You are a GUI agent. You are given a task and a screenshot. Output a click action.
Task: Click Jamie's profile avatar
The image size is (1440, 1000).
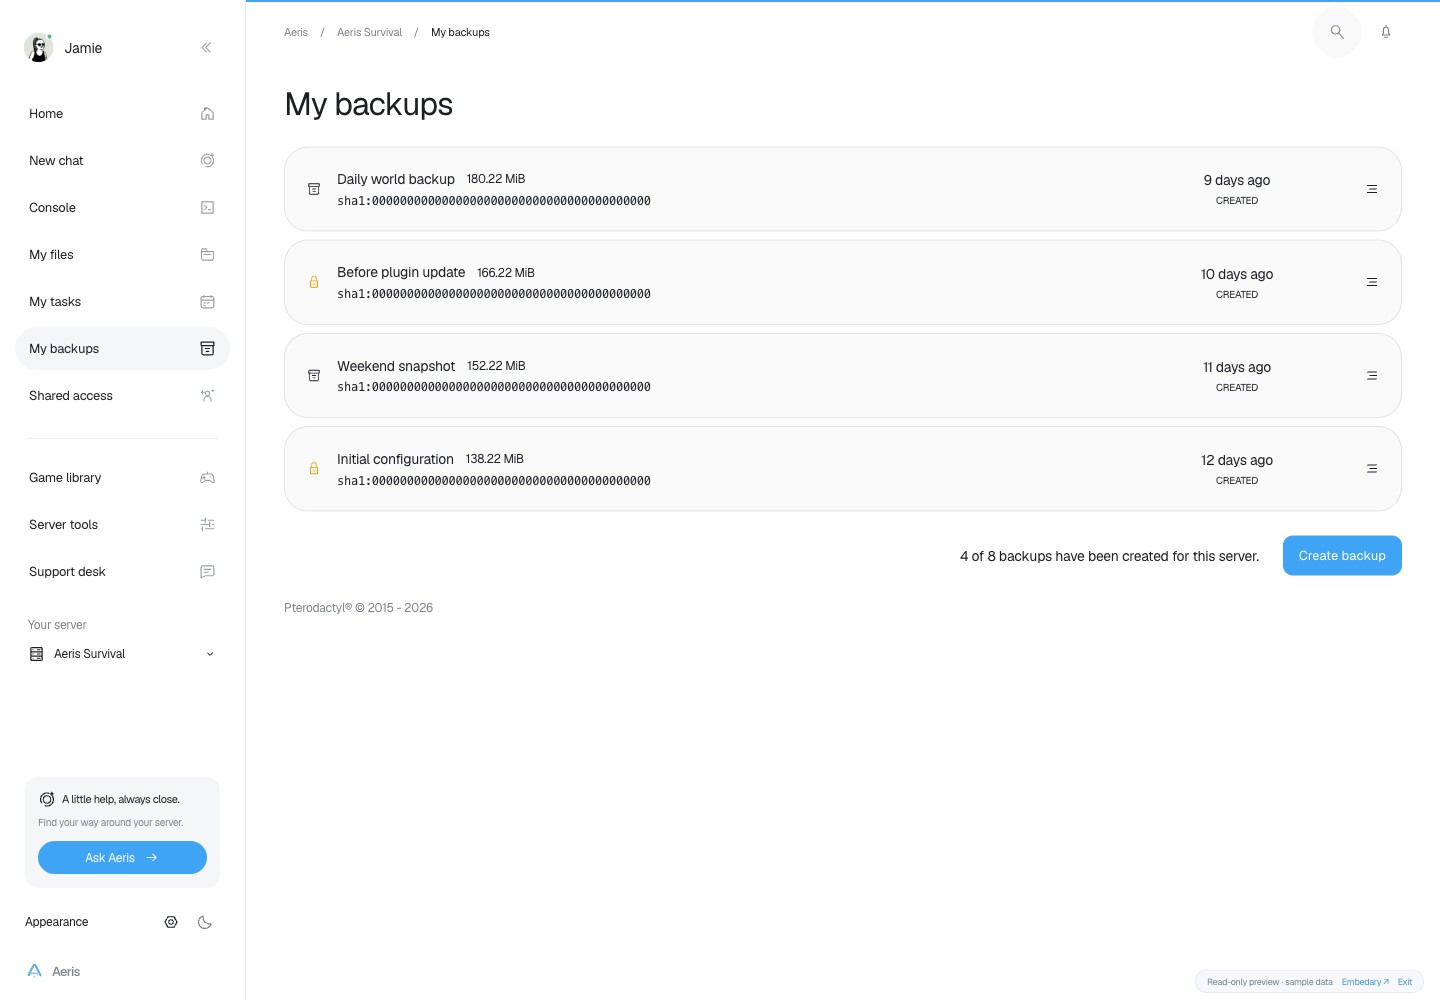point(39,48)
